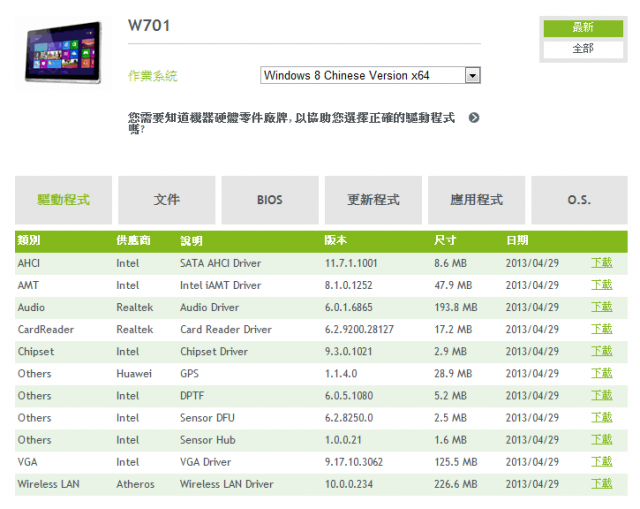Click the version 11.7.1.1001 cell
This screenshot has width=640, height=509.
[x=351, y=263]
